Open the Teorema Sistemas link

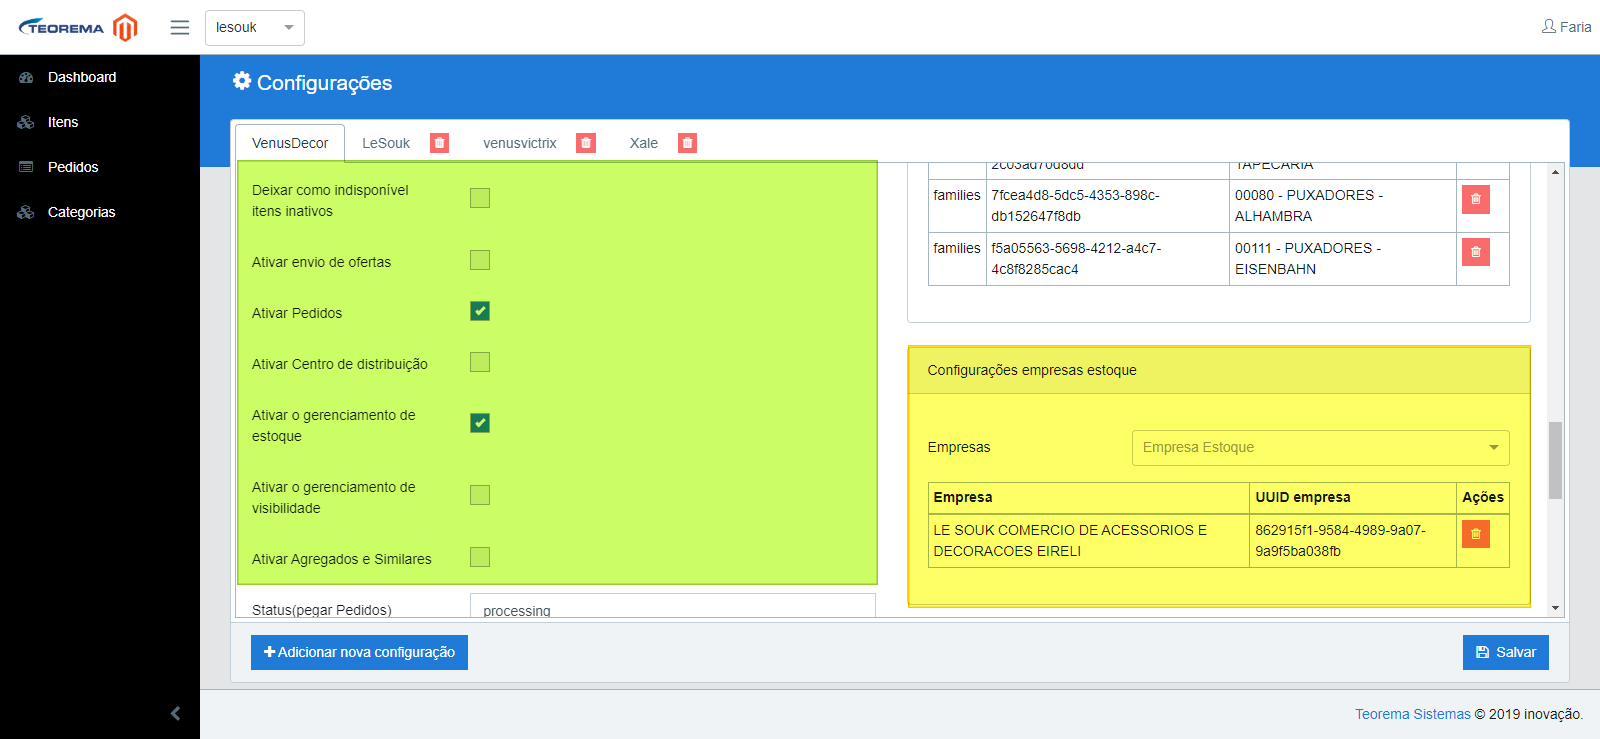pyautogui.click(x=1412, y=714)
